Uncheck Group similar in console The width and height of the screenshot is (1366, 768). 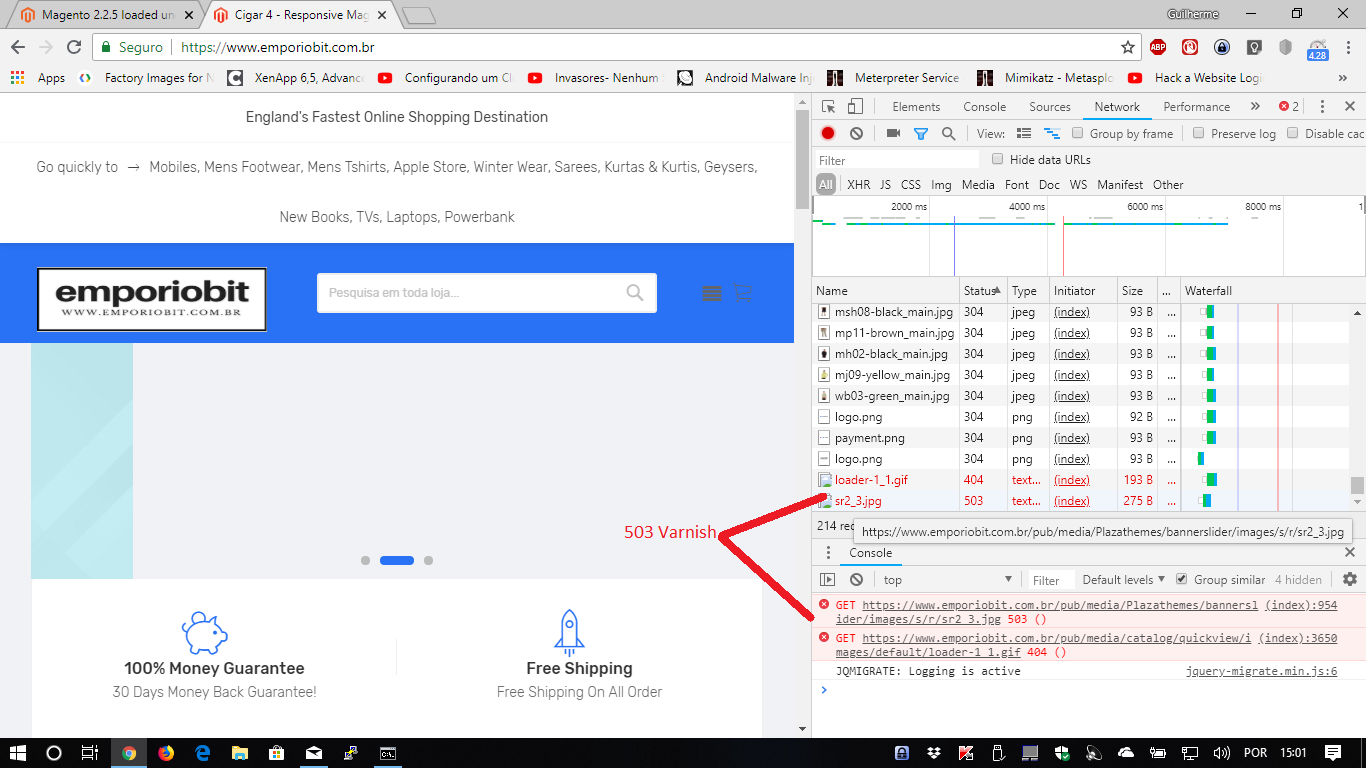pyautogui.click(x=1181, y=579)
